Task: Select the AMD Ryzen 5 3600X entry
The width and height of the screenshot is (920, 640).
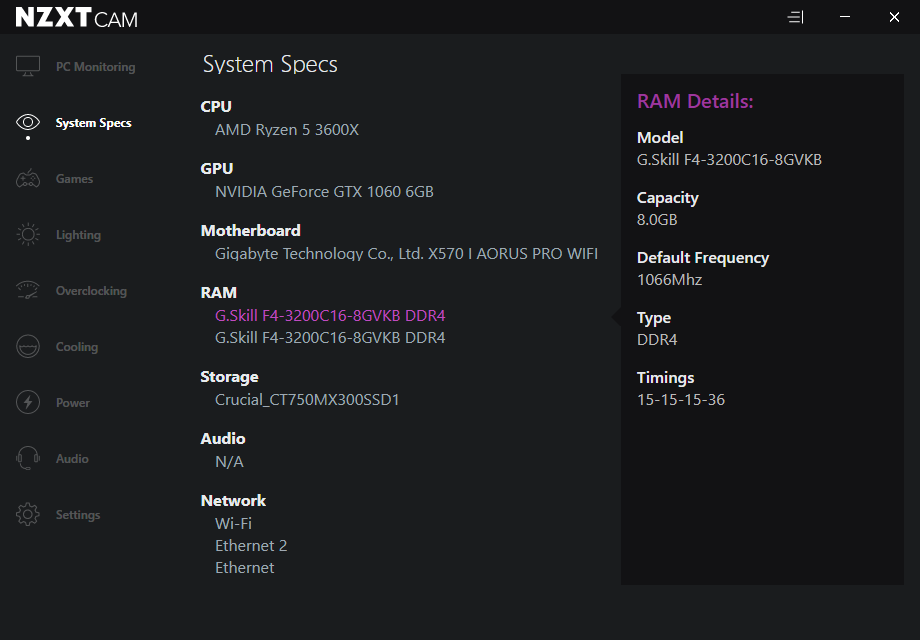Action: pyautogui.click(x=286, y=130)
